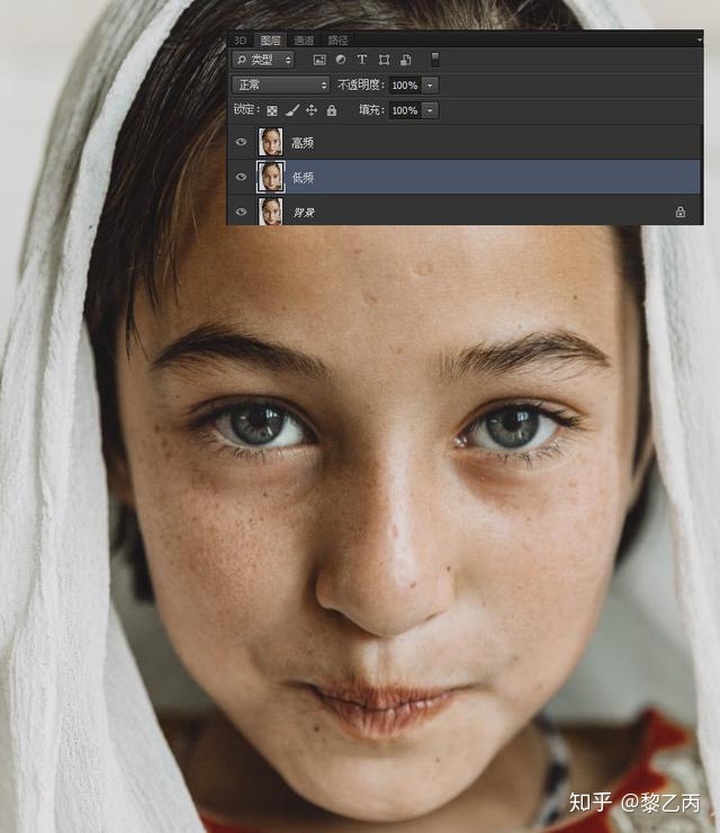Open the fill slider arrow
Image resolution: width=720 pixels, height=833 pixels.
430,110
